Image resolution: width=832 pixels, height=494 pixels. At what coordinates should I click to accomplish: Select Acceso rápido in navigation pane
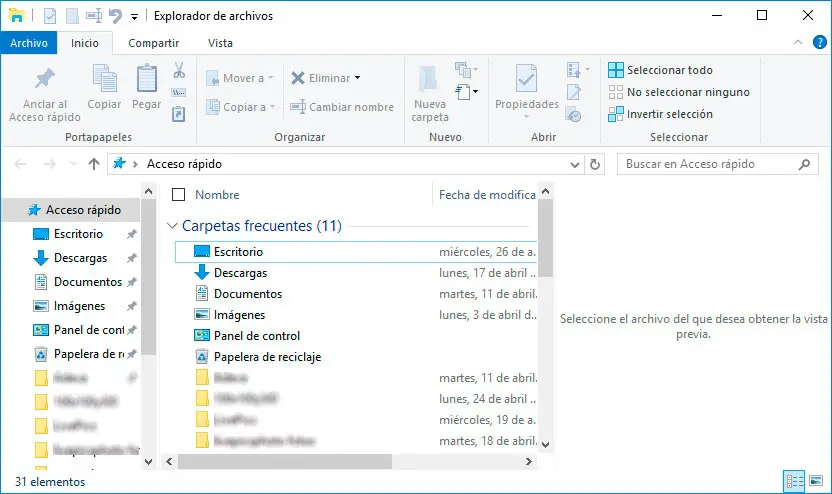pos(71,210)
